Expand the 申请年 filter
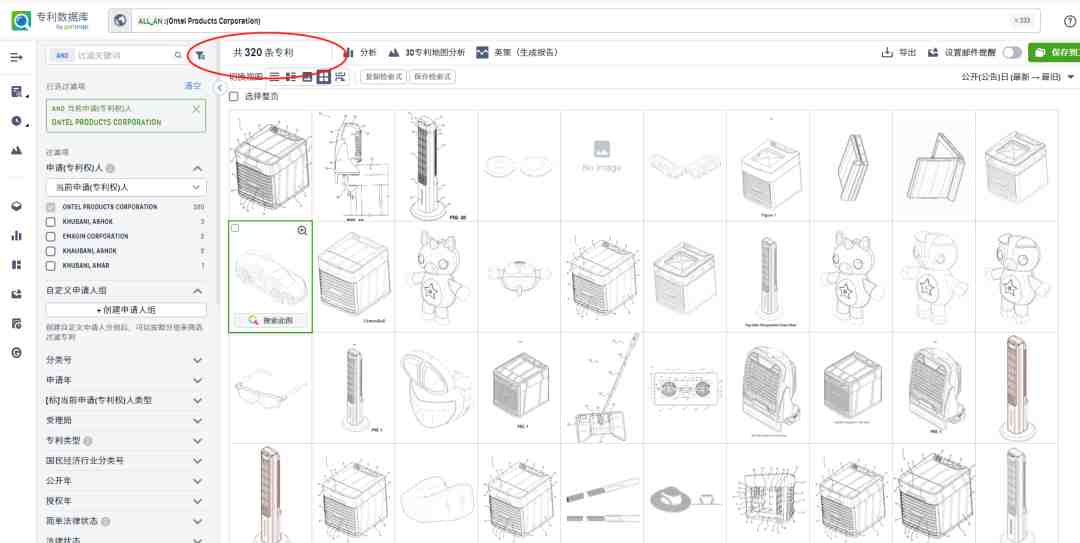Image resolution: width=1080 pixels, height=543 pixels. [197, 380]
